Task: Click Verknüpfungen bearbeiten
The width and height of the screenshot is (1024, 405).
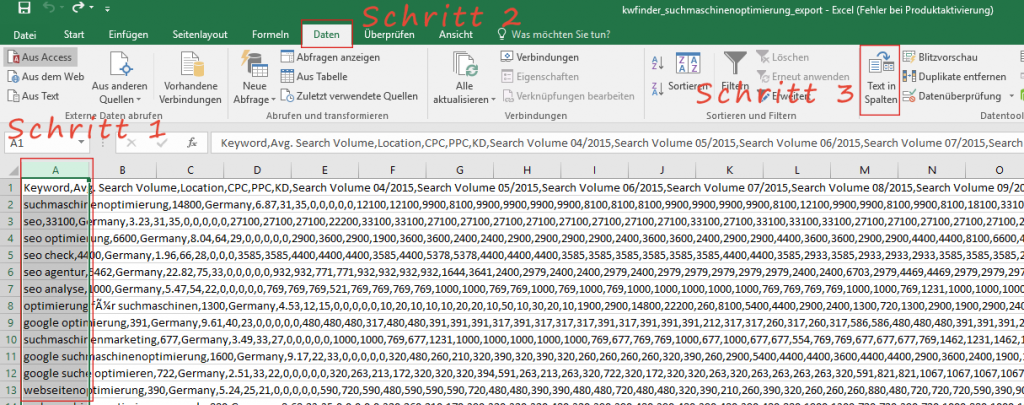Action: (x=568, y=96)
